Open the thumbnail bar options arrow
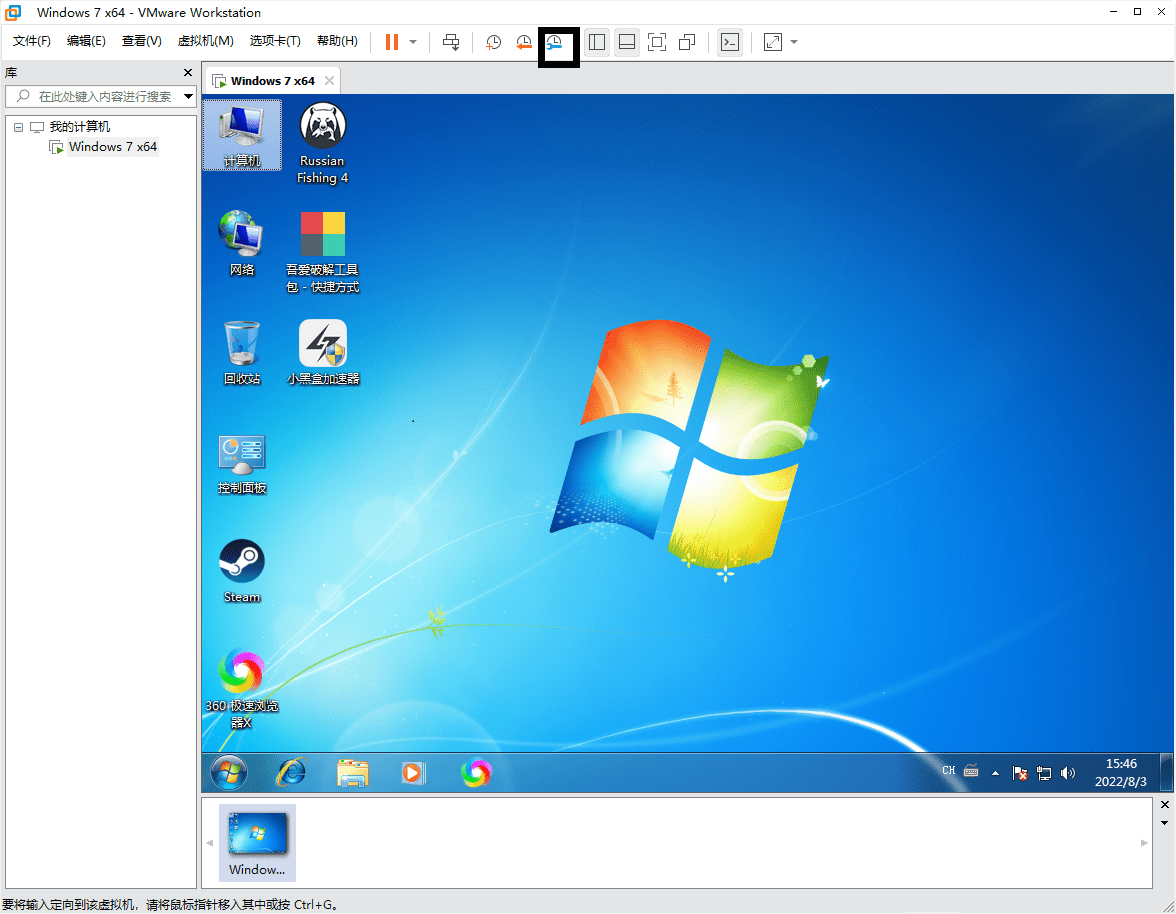This screenshot has height=914, width=1176. point(1165,823)
